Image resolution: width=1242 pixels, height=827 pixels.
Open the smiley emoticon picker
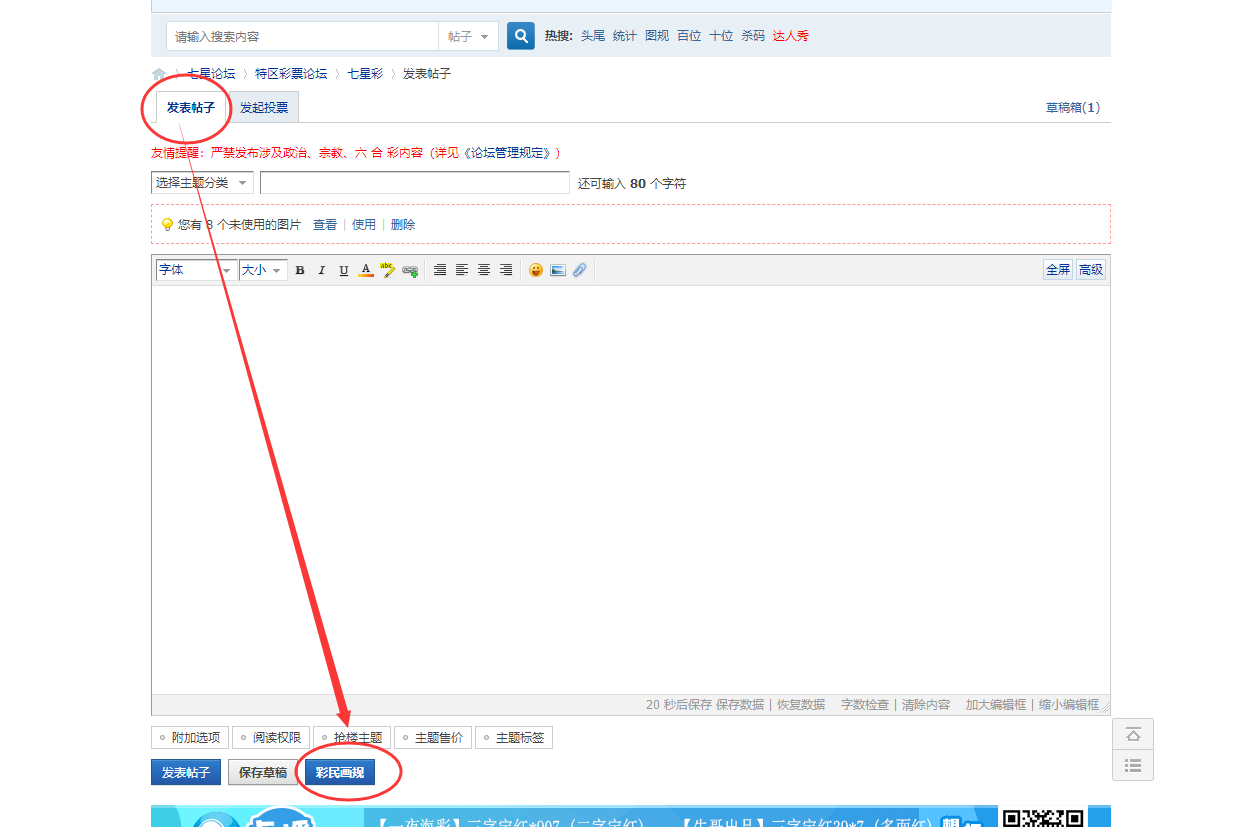click(536, 270)
